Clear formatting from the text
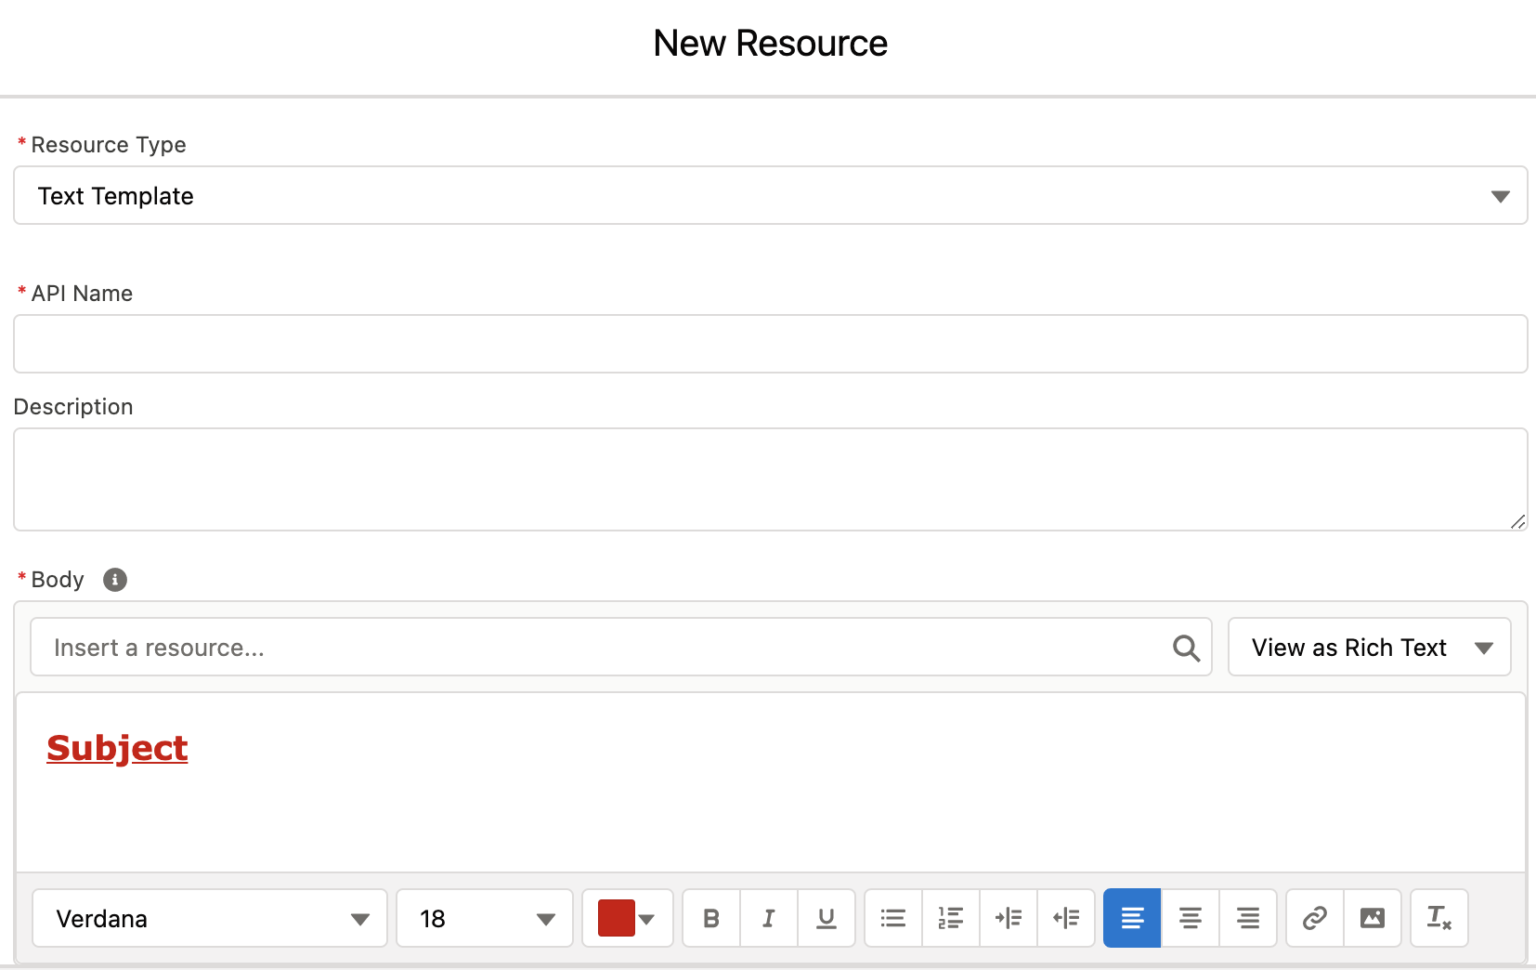Screen dimensions: 1536x970 1439,918
